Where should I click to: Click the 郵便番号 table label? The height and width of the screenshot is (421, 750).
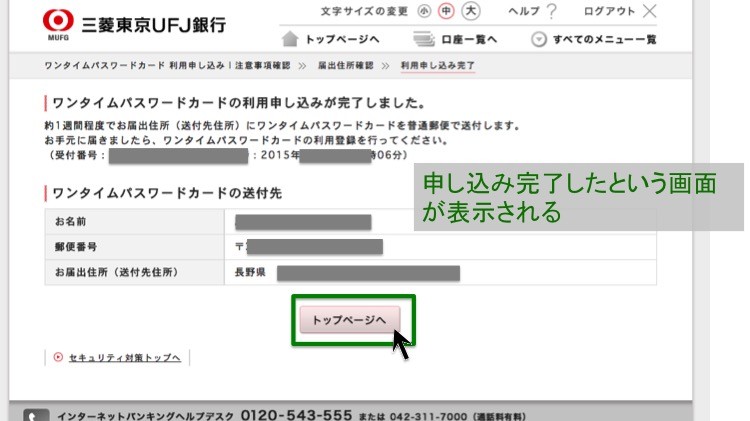[76, 247]
